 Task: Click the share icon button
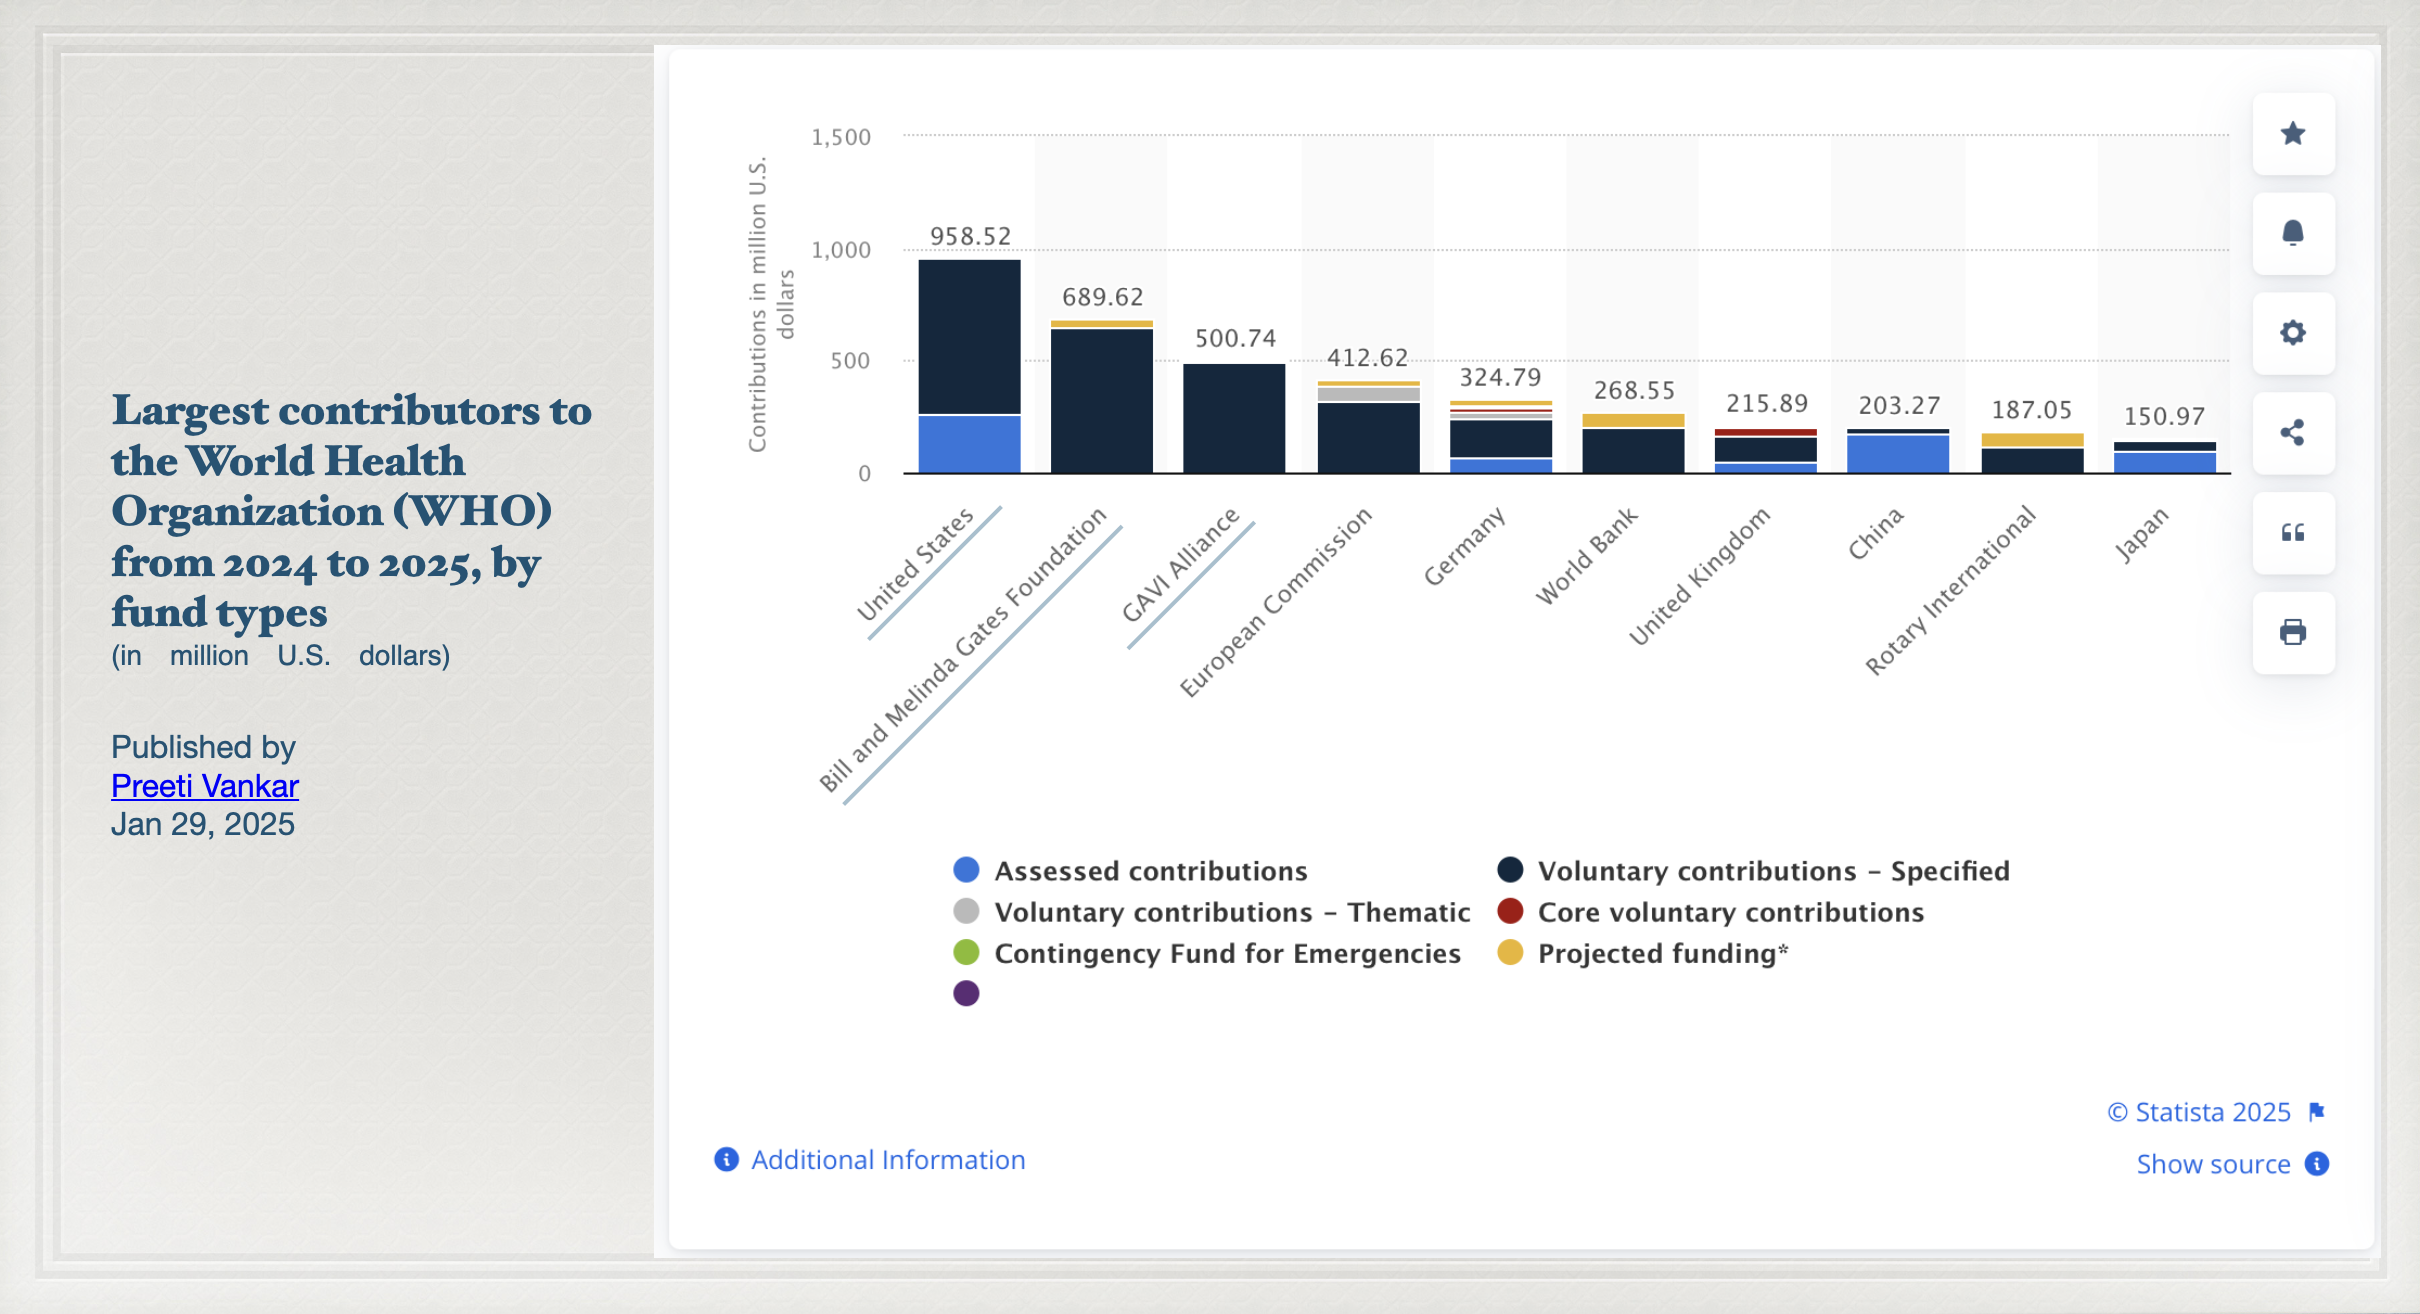[2293, 433]
